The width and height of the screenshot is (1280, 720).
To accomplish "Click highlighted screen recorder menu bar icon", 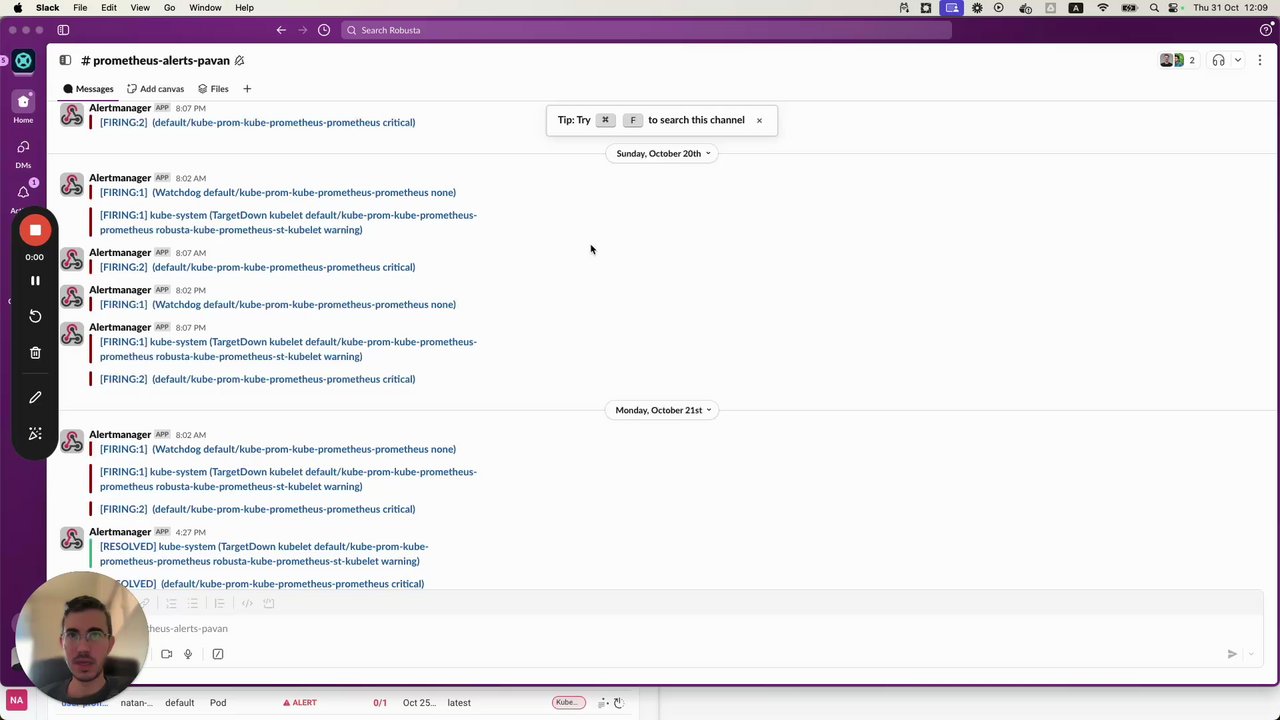I will (x=952, y=8).
